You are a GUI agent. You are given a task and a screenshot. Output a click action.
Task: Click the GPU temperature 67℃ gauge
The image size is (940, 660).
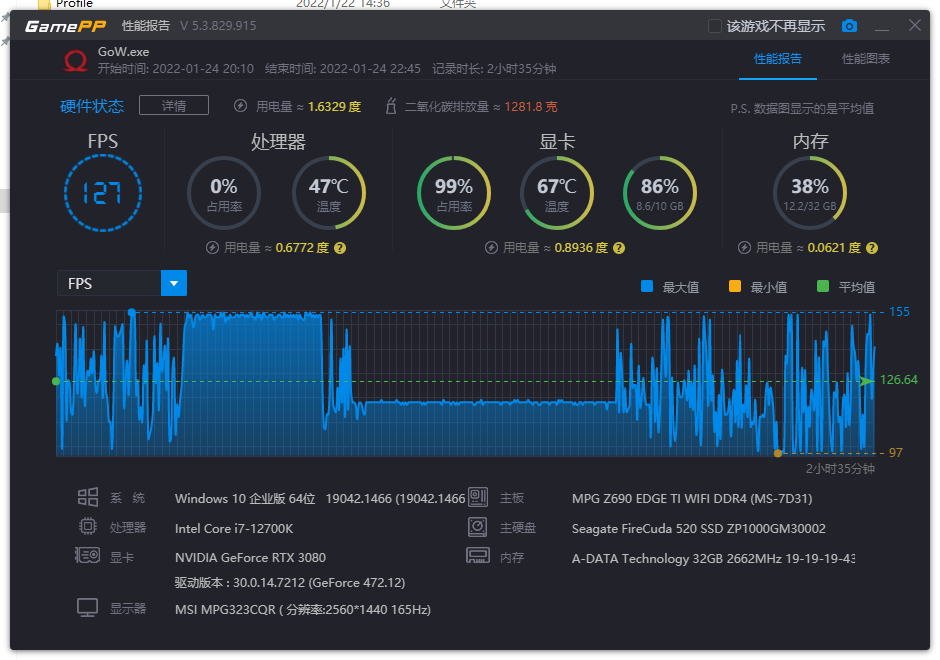[557, 193]
